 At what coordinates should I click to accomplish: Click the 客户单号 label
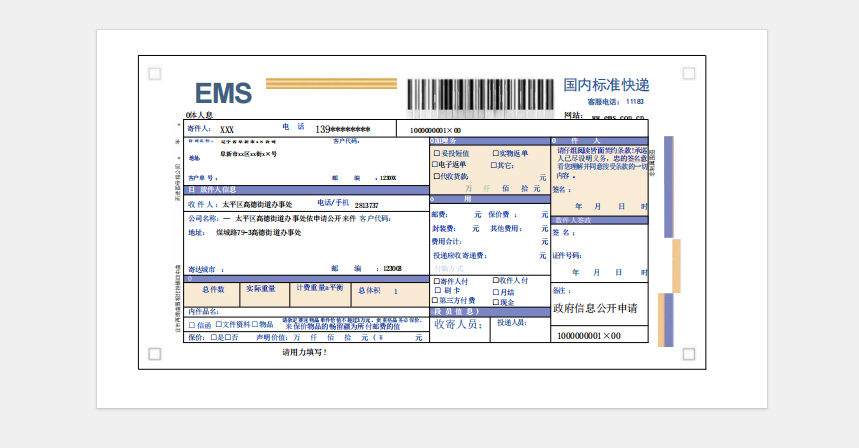(203, 178)
